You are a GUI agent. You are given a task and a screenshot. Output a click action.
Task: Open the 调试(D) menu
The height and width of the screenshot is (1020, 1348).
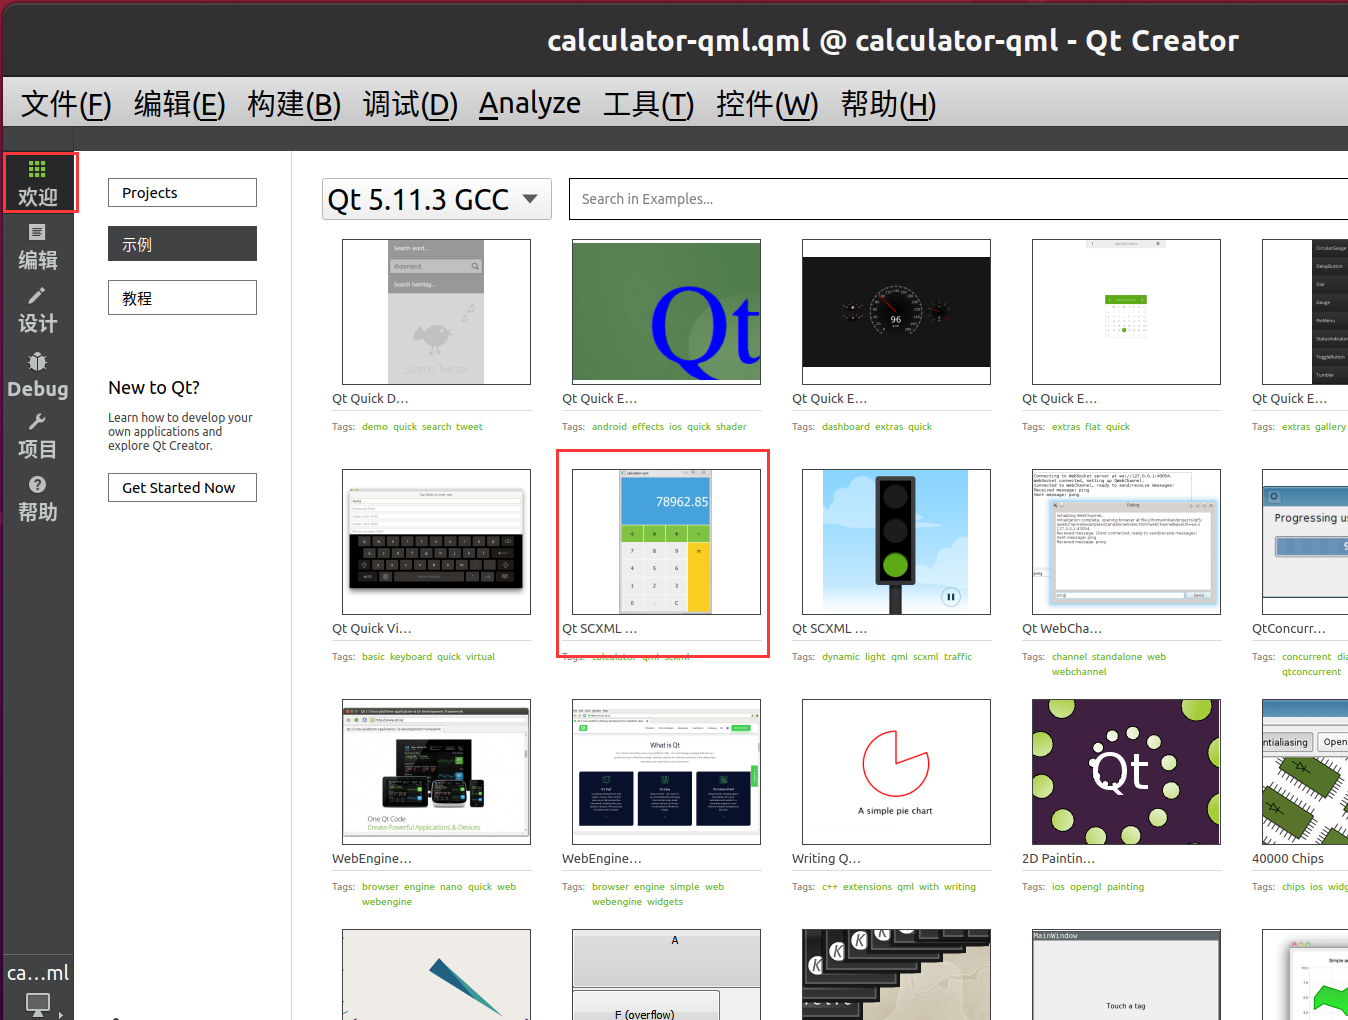[x=410, y=103]
